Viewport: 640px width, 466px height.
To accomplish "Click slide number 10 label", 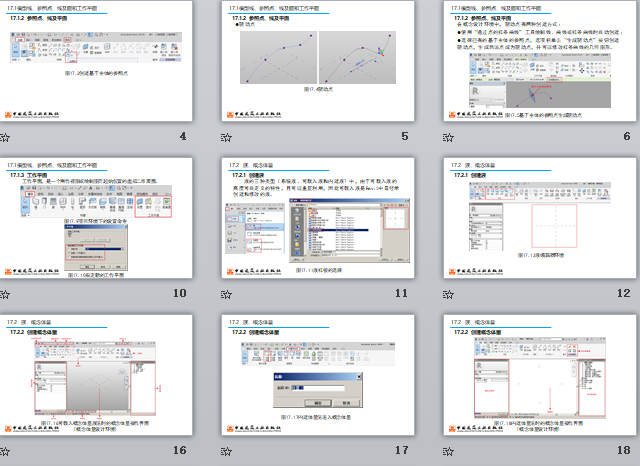I will click(x=180, y=293).
